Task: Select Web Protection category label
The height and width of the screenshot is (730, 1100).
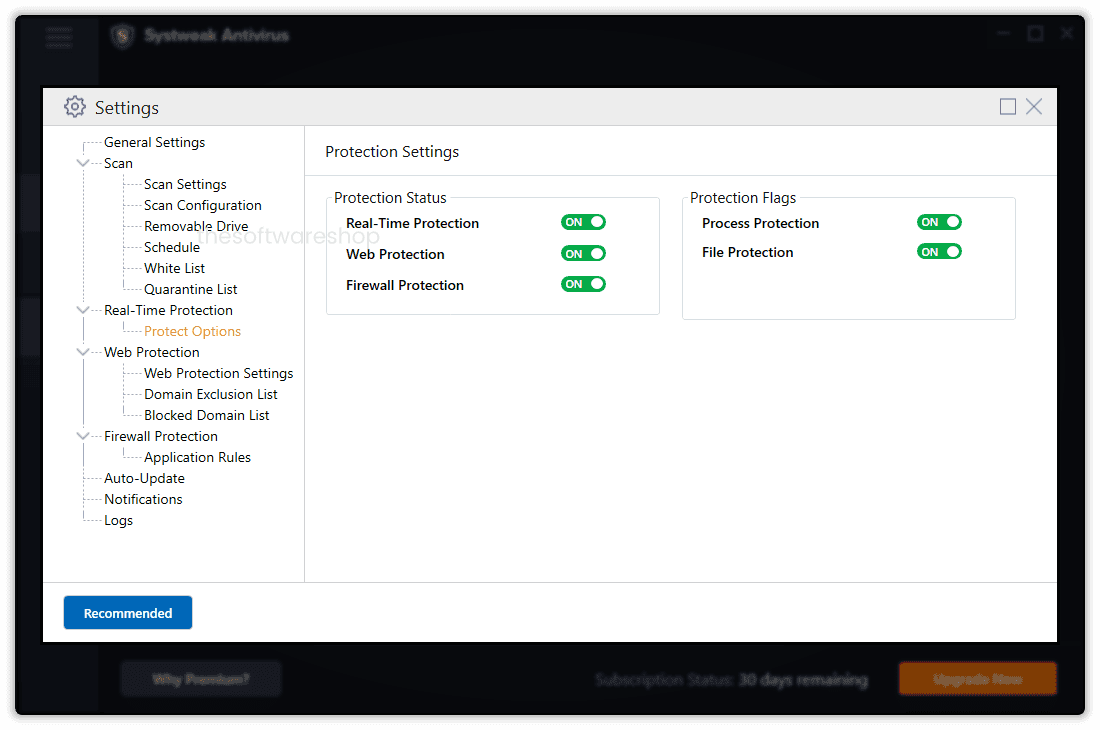Action: (x=152, y=353)
